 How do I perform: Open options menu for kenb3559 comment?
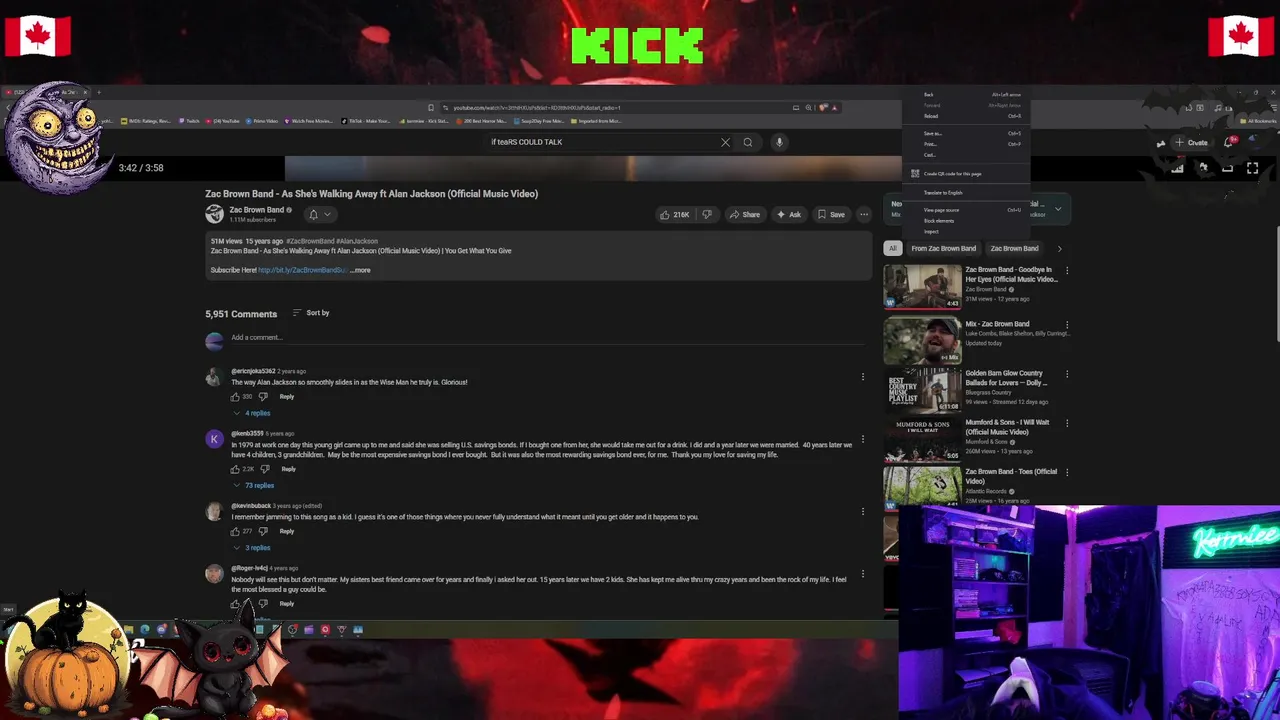click(x=863, y=440)
